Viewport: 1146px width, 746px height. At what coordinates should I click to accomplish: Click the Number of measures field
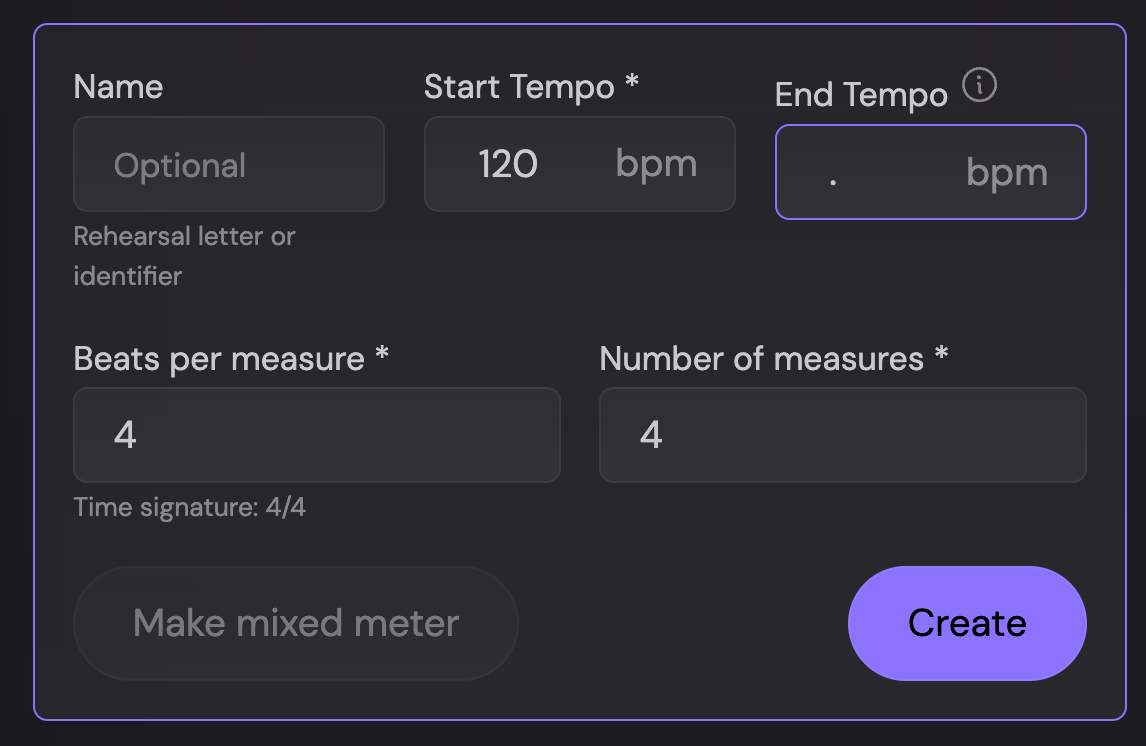[x=843, y=435]
